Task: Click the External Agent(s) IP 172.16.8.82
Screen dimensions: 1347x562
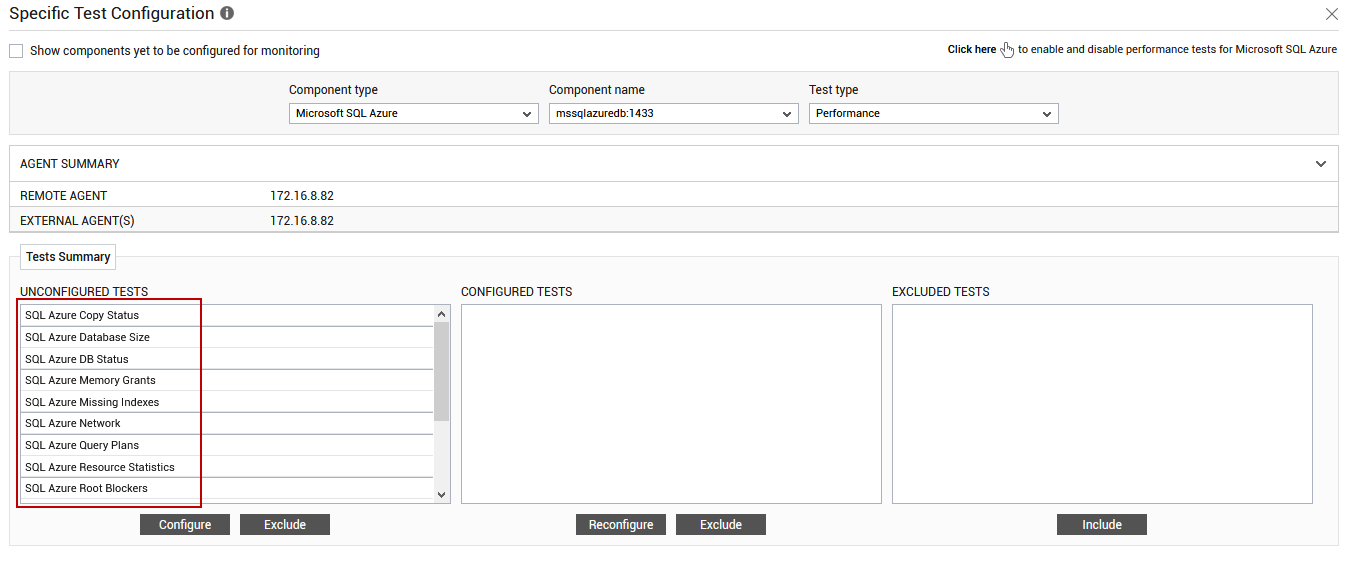Action: click(x=302, y=221)
